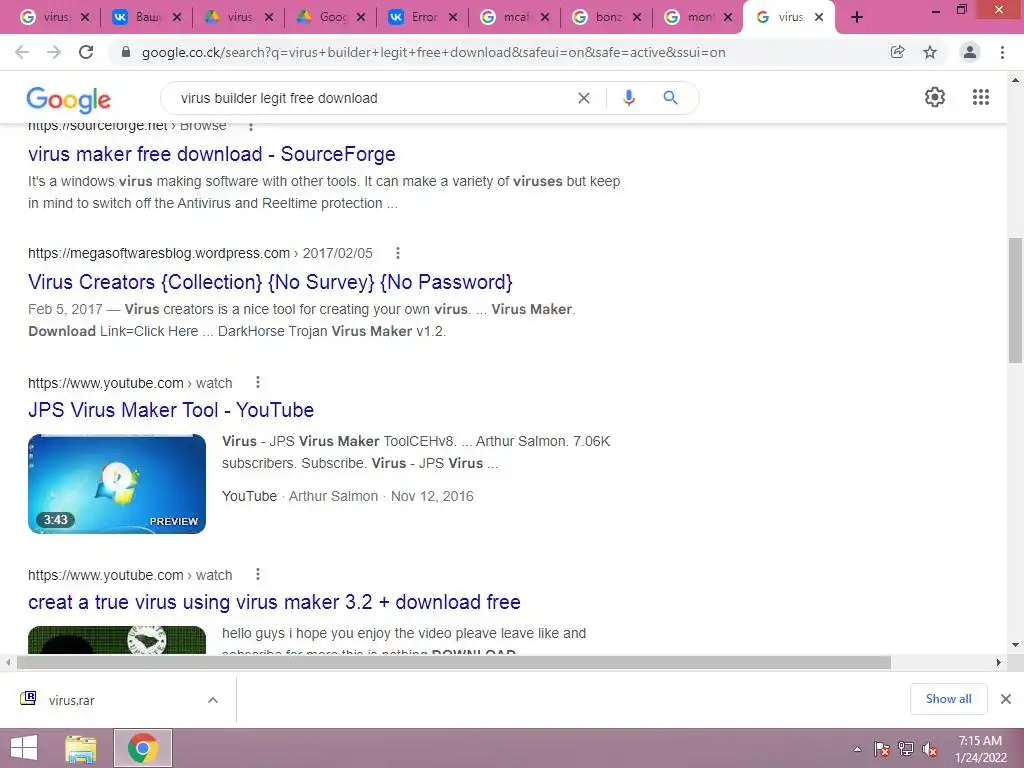Open the Google apps grid

pos(981,97)
